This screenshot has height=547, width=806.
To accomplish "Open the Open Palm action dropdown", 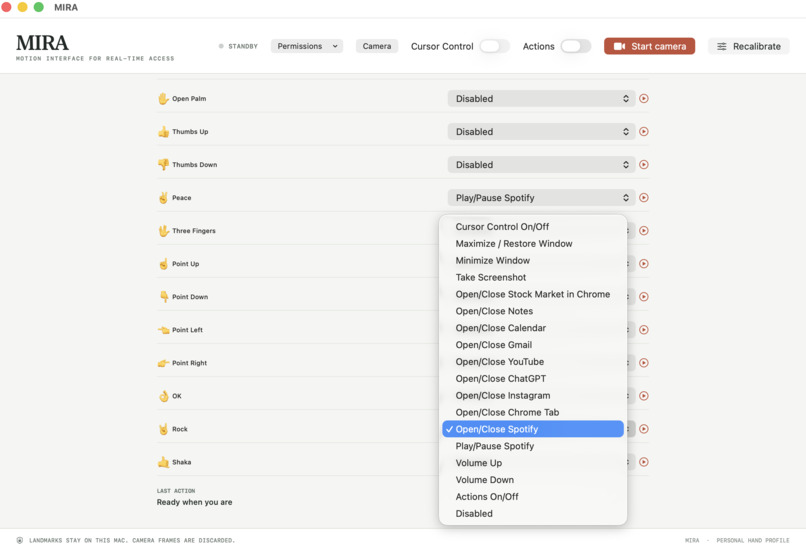I will click(541, 99).
